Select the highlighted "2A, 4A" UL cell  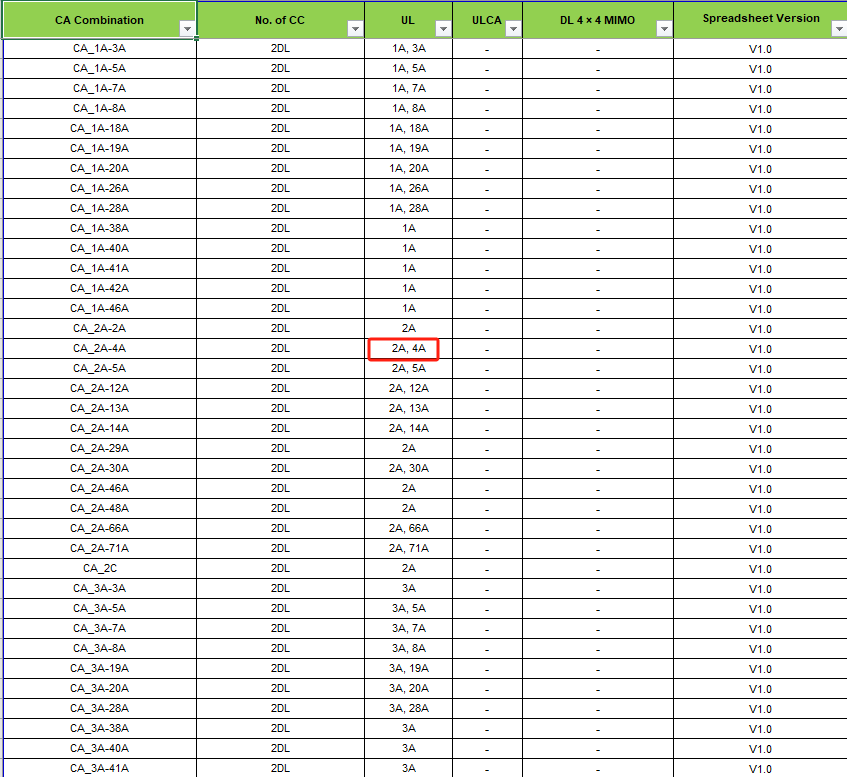tap(408, 349)
